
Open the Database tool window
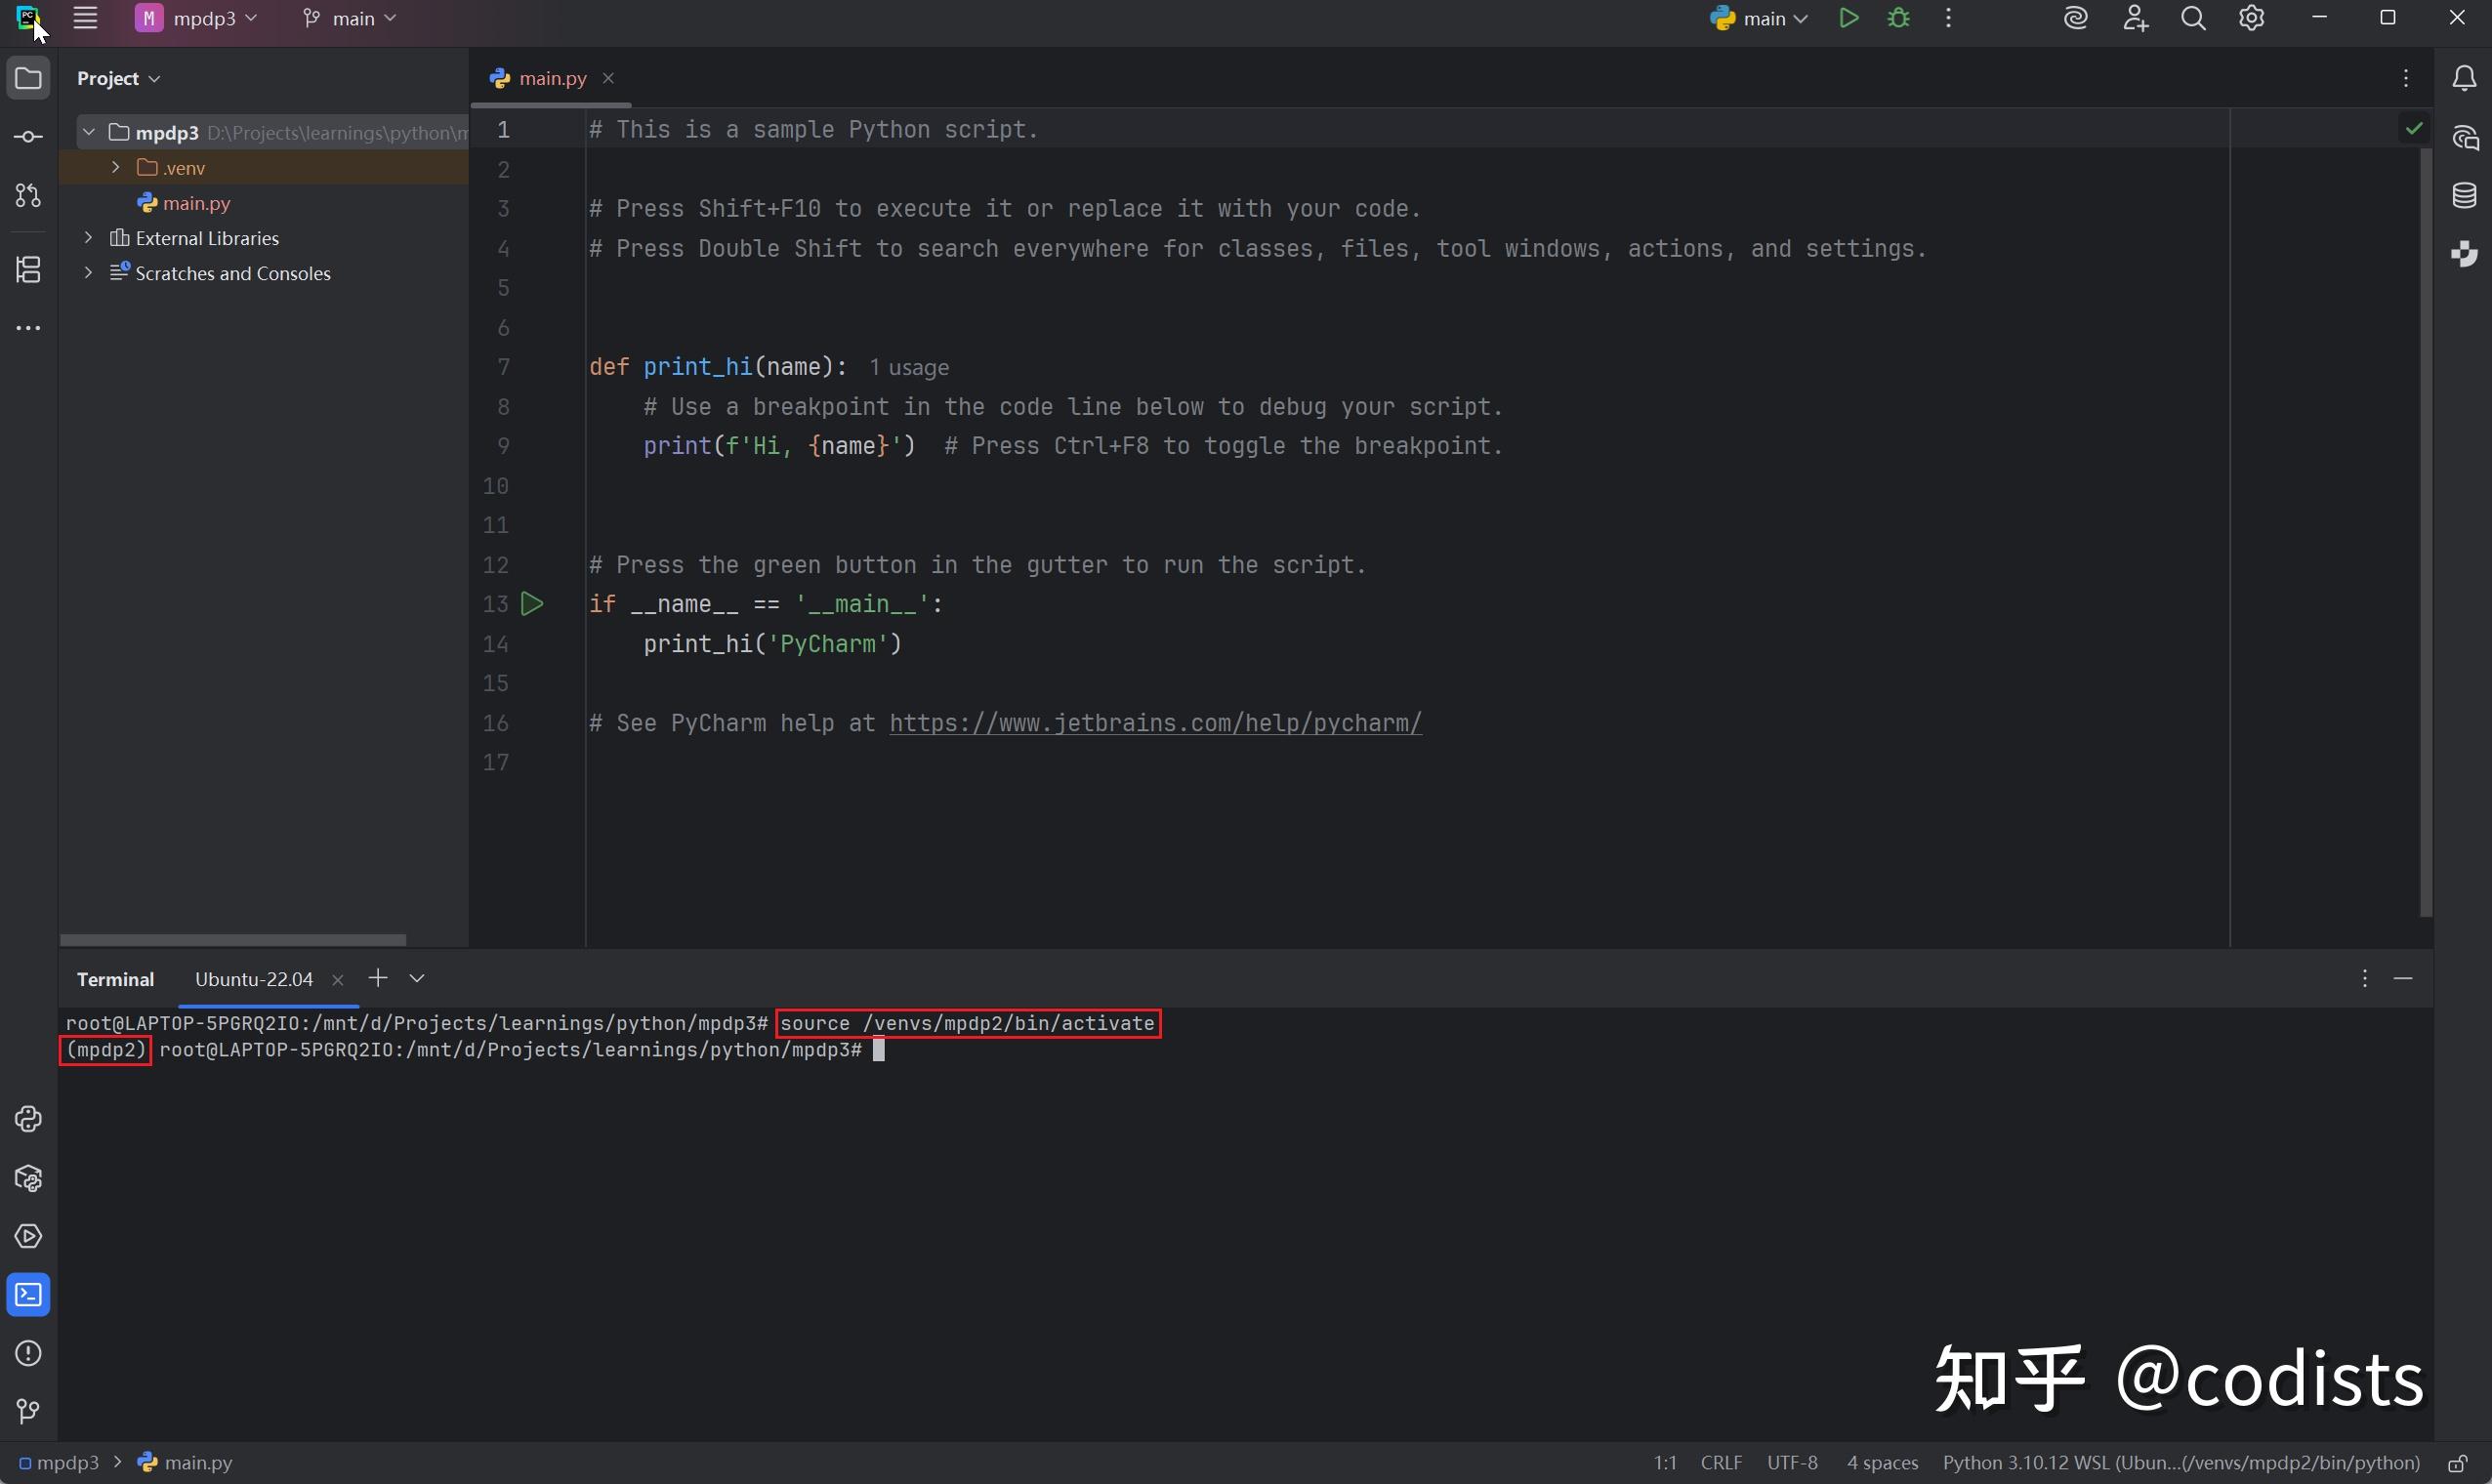click(2466, 196)
